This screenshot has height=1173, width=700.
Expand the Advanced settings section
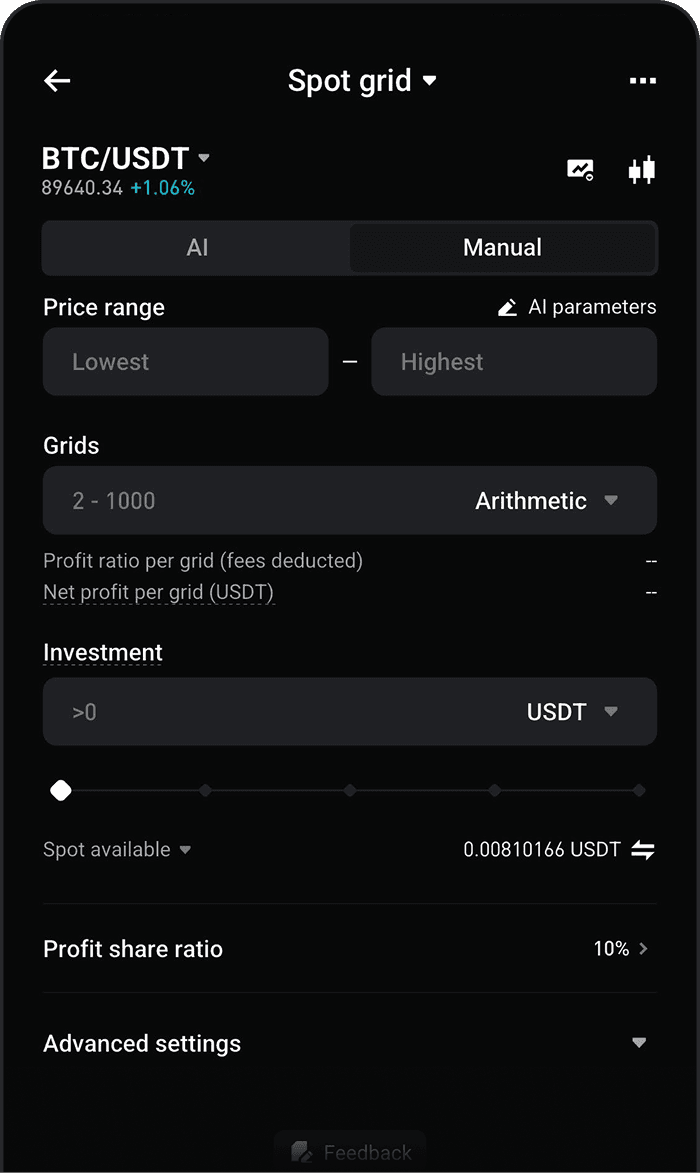coord(639,1043)
